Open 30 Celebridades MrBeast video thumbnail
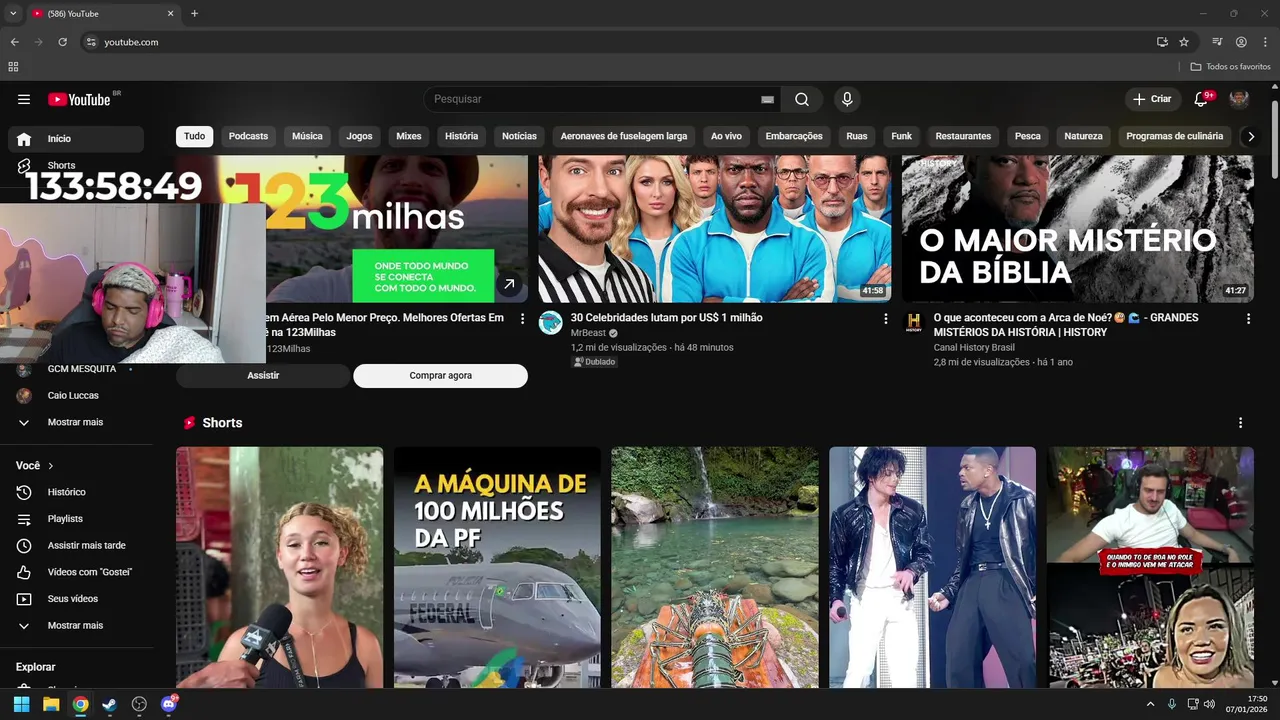 [x=715, y=229]
